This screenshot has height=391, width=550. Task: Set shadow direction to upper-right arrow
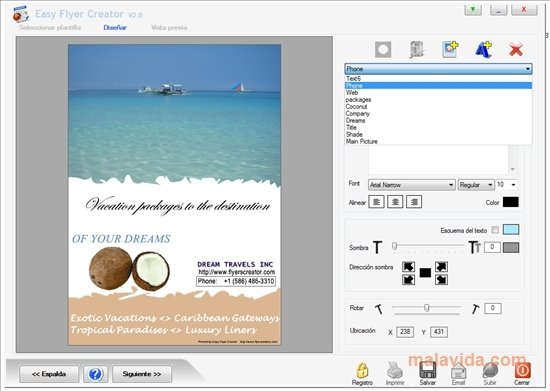coord(441,267)
